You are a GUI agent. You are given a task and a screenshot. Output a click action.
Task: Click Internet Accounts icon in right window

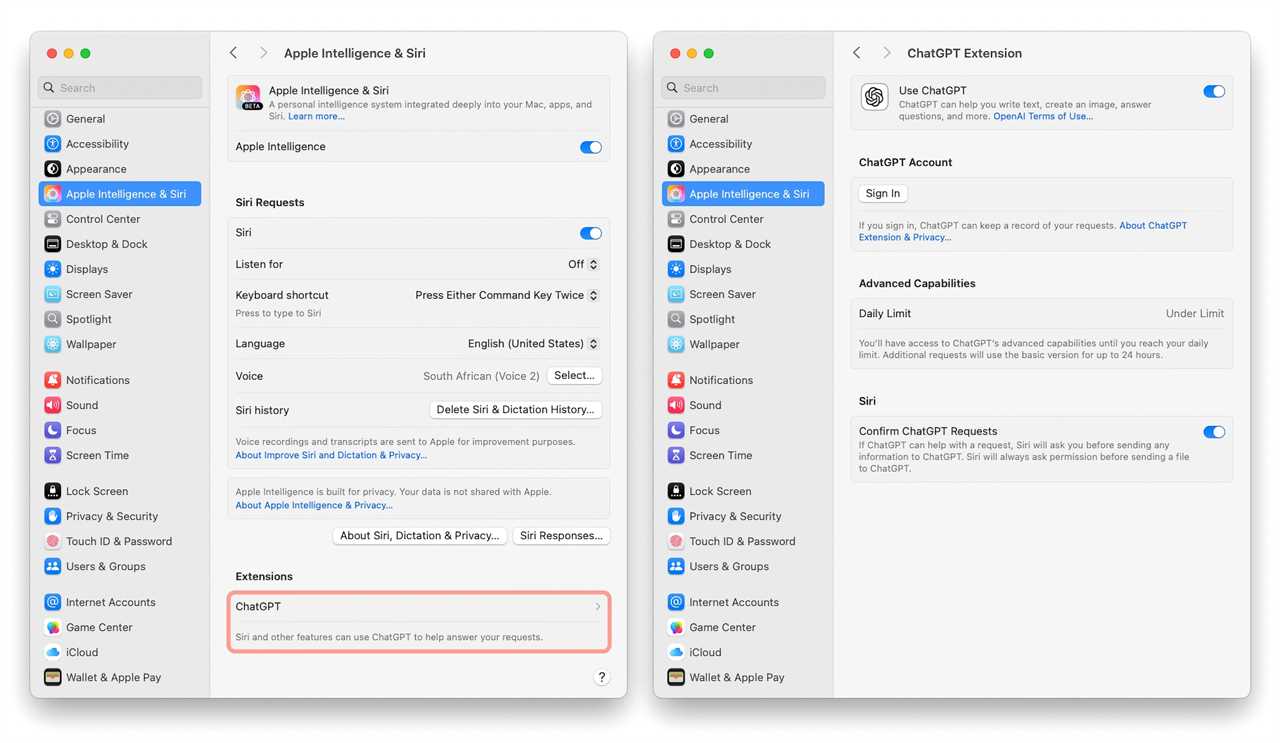coord(676,602)
